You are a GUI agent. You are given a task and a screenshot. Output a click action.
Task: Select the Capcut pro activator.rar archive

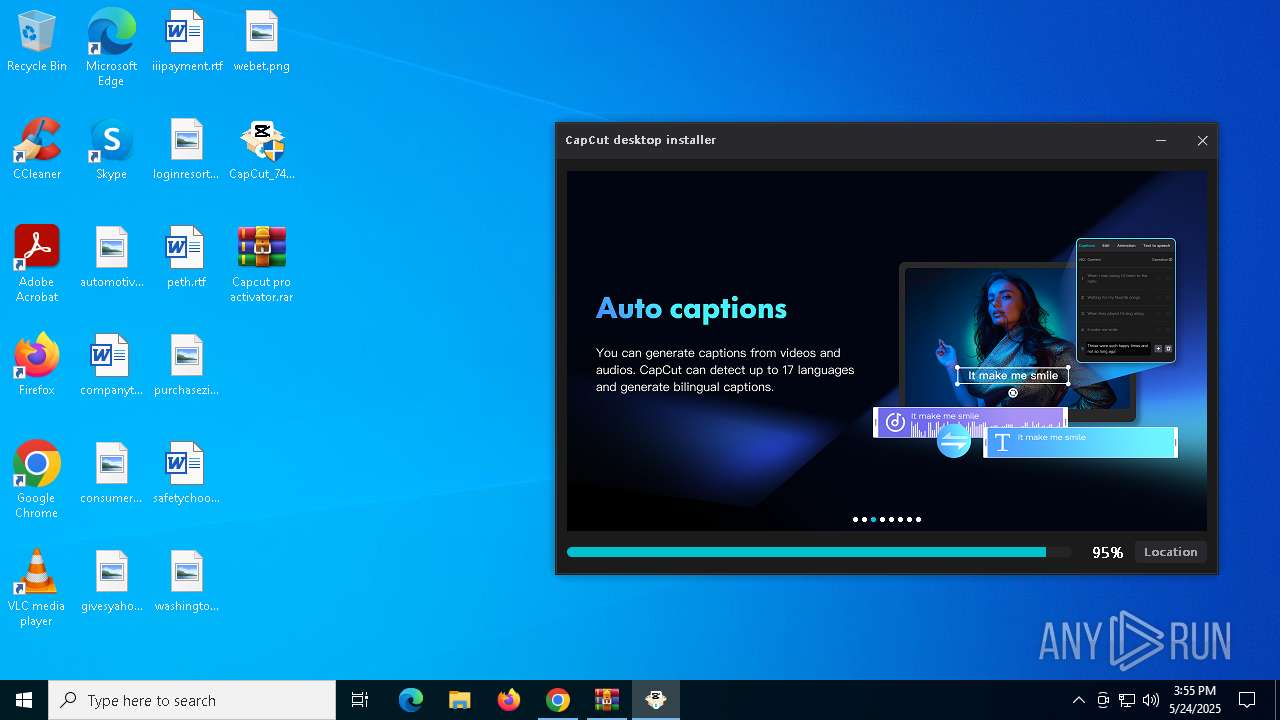[x=261, y=263]
